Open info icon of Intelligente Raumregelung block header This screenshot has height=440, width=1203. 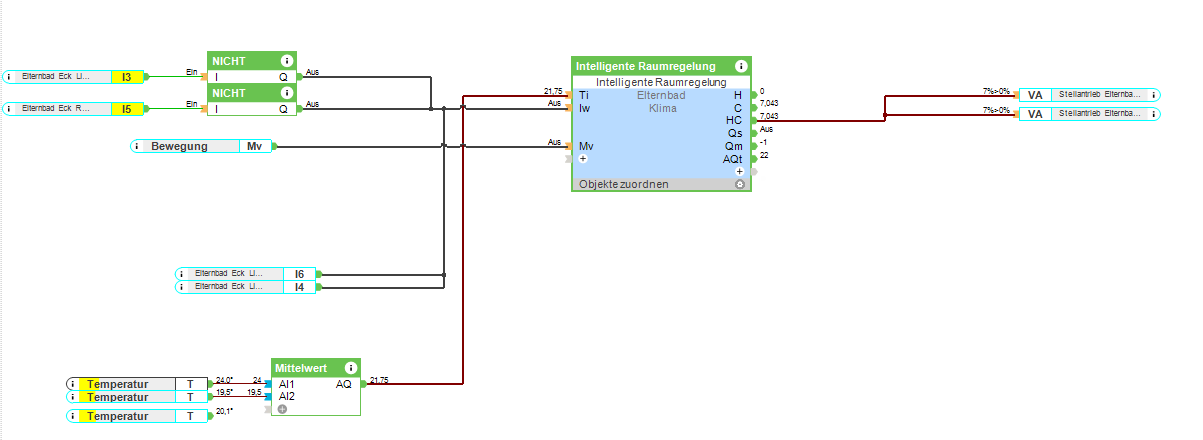(740, 66)
